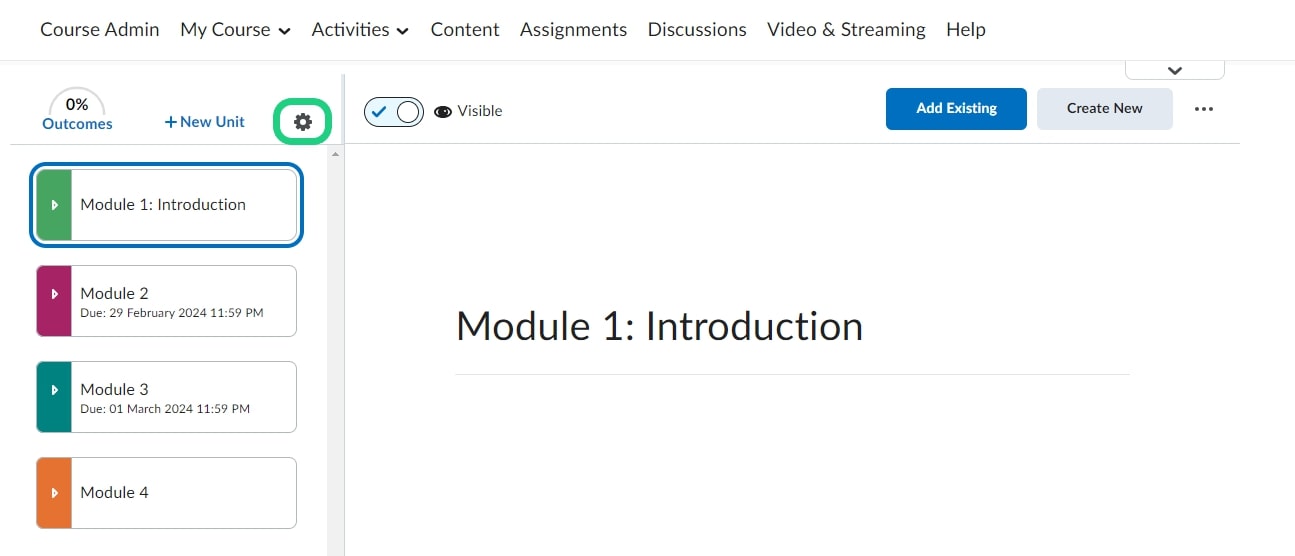
Task: Open the Activities dropdown menu
Action: click(x=360, y=30)
